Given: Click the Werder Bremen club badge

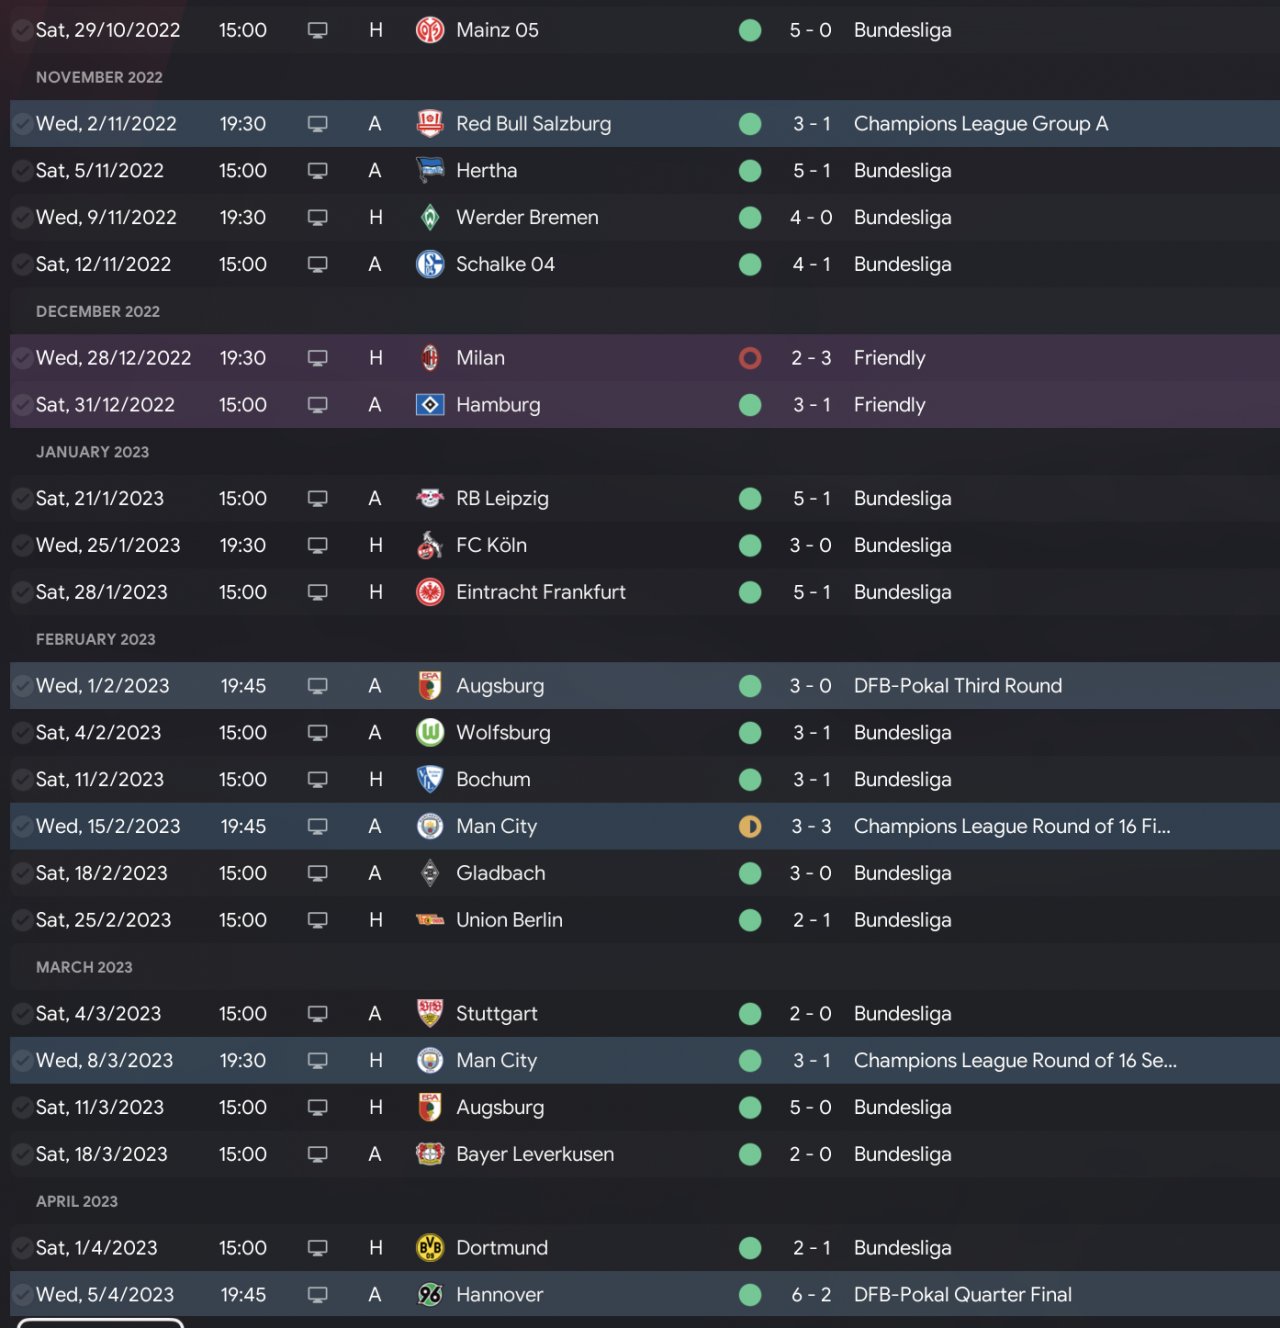Looking at the screenshot, I should [430, 217].
